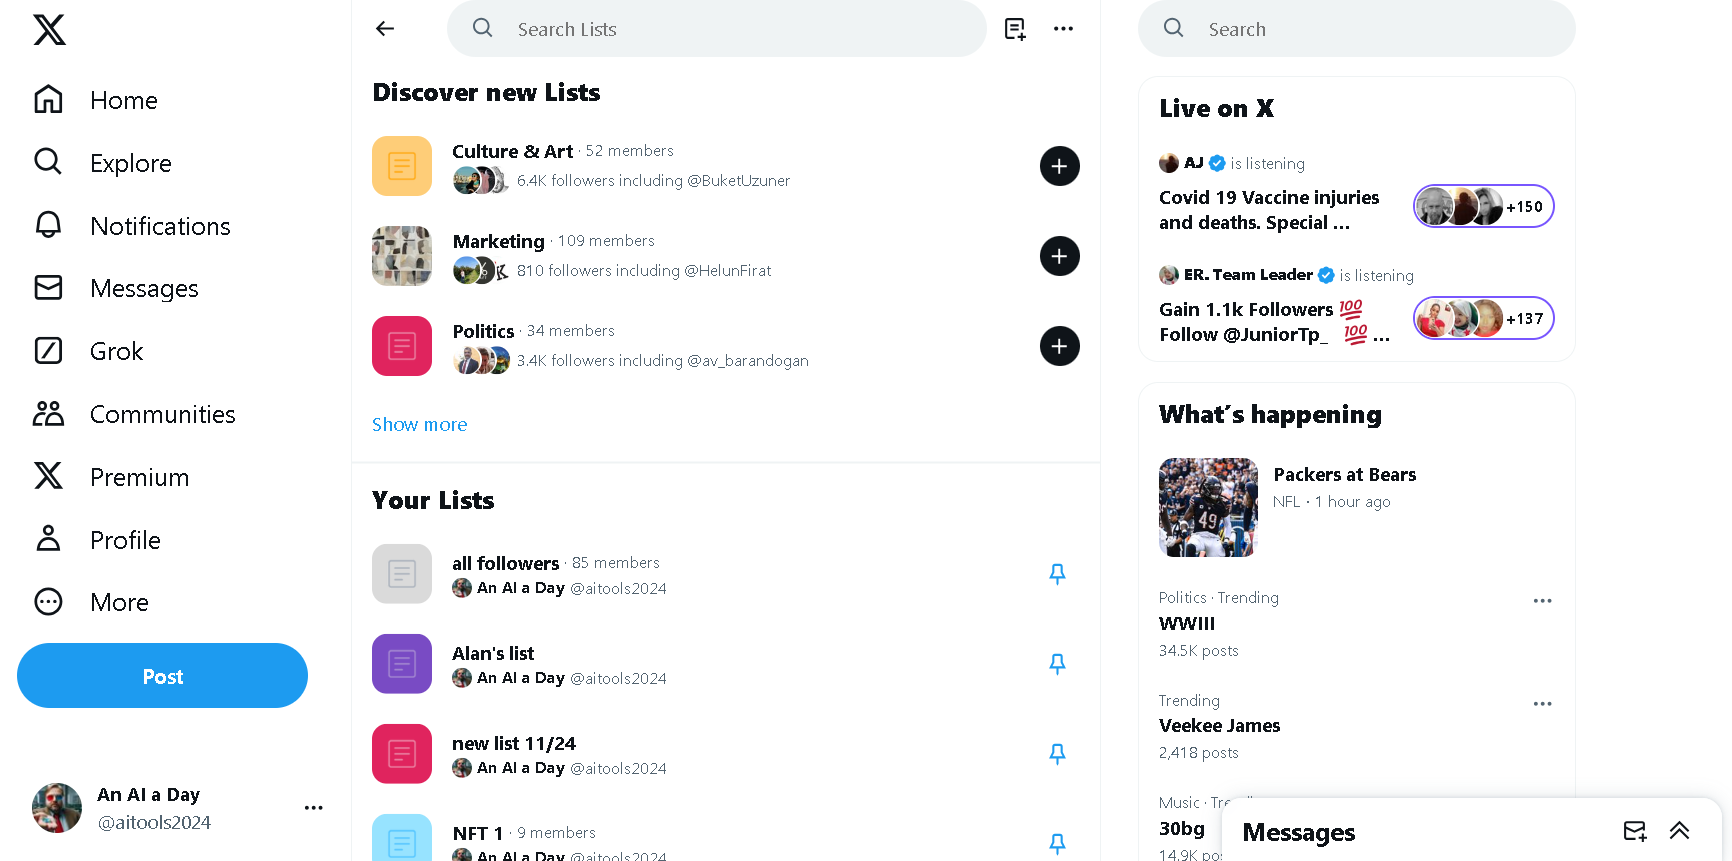This screenshot has width=1732, height=861.
Task: Unpin the "all followers" list
Action: 1057,574
